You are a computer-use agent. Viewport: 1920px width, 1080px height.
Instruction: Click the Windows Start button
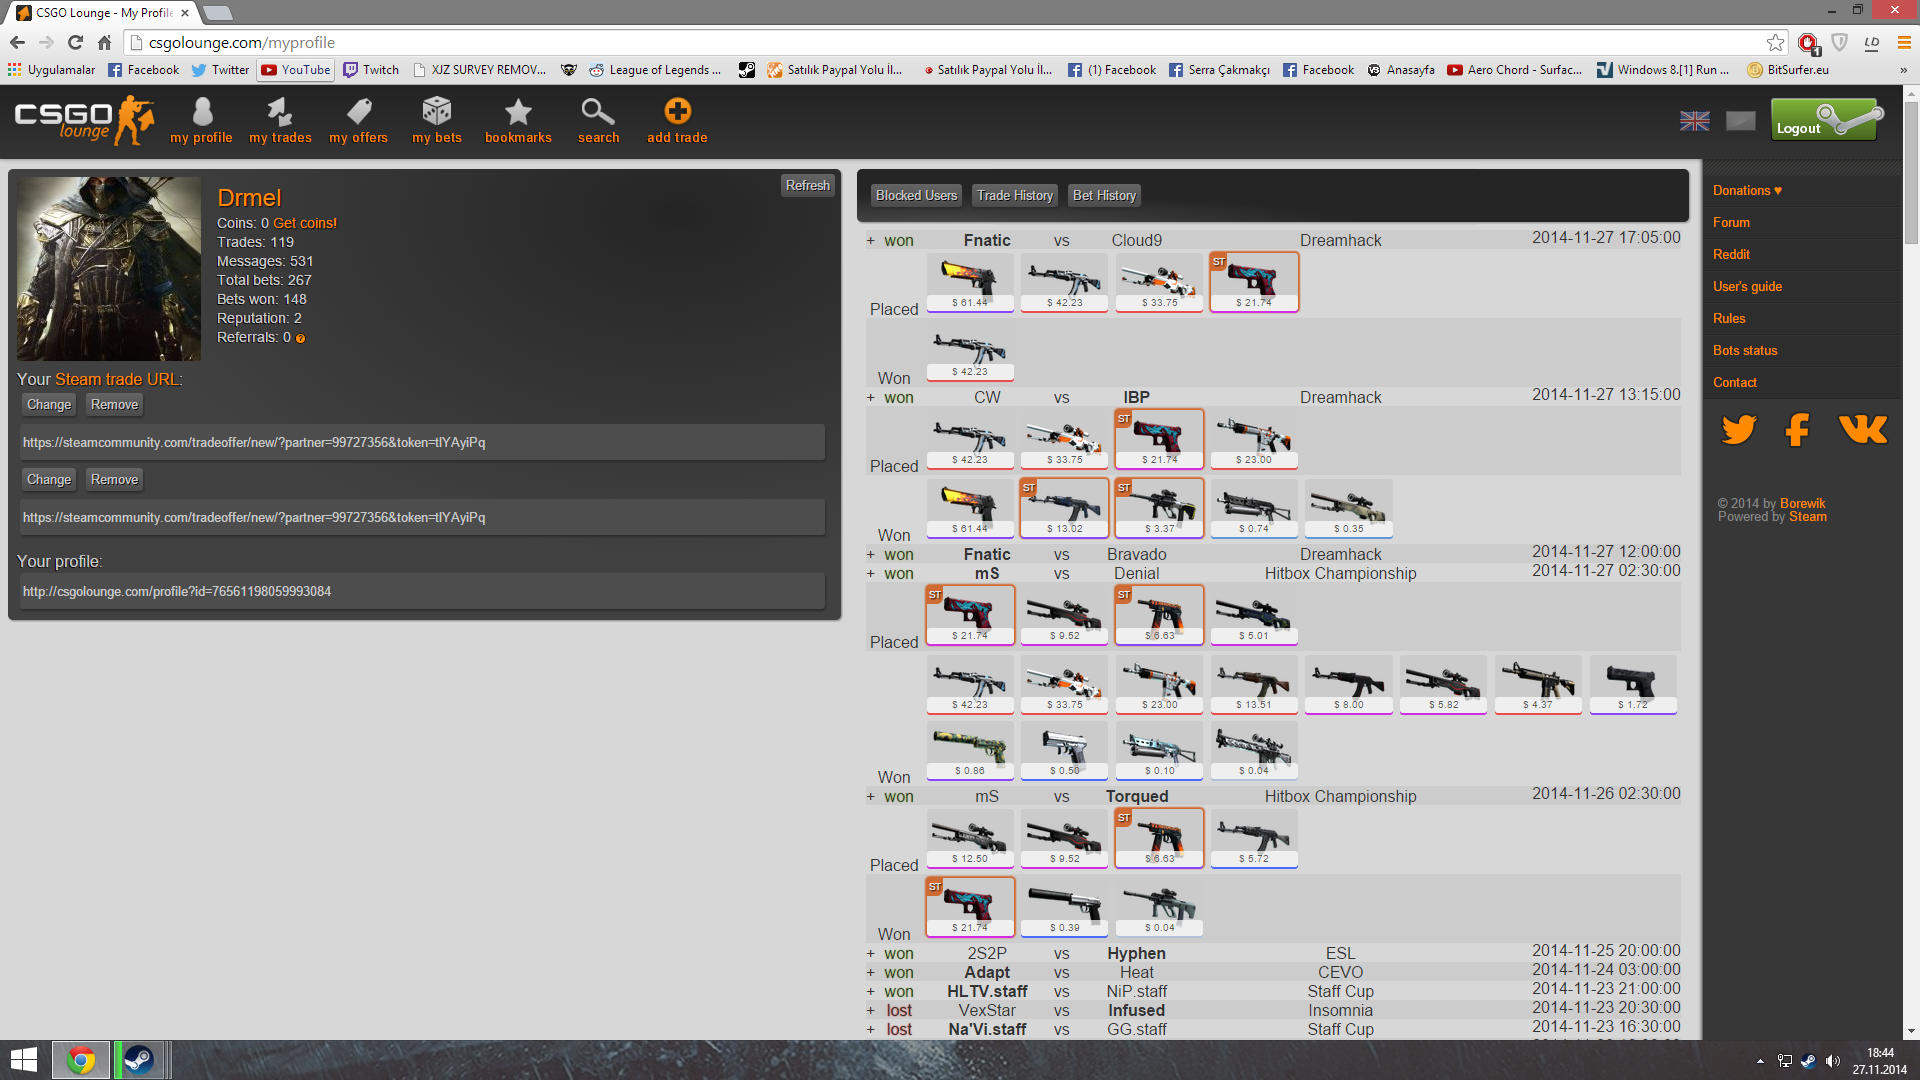[24, 1060]
